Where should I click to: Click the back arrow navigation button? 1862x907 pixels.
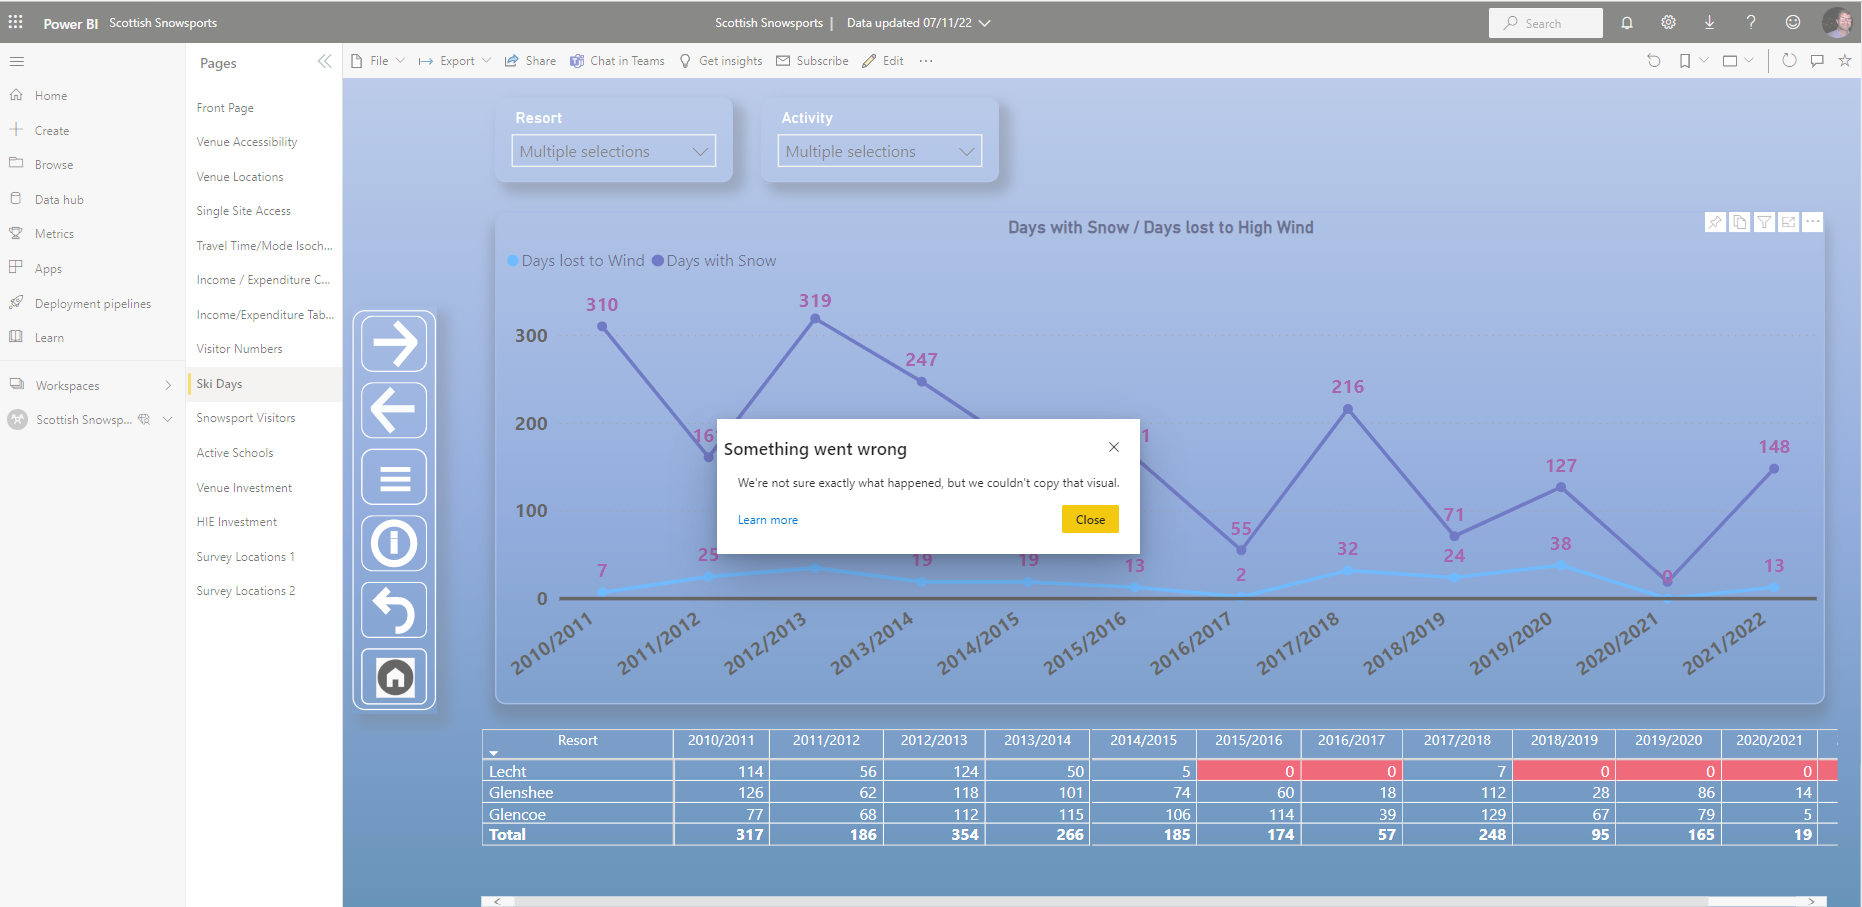[395, 410]
